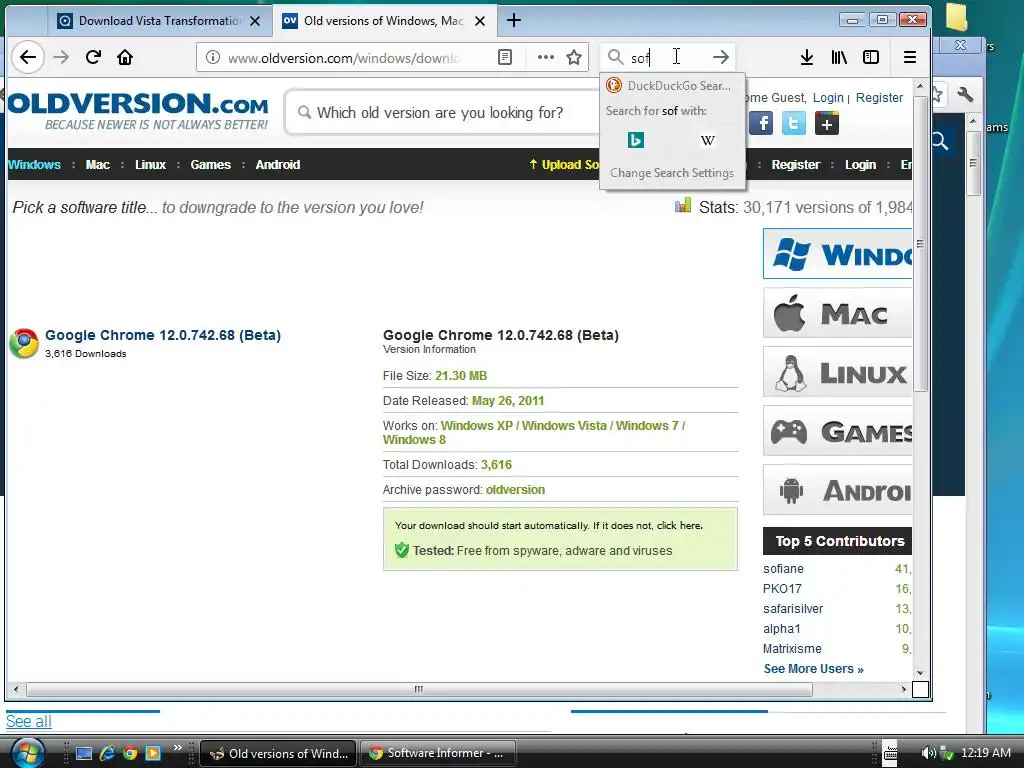Open Games in the site nav bar
The width and height of the screenshot is (1024, 768).
210,165
